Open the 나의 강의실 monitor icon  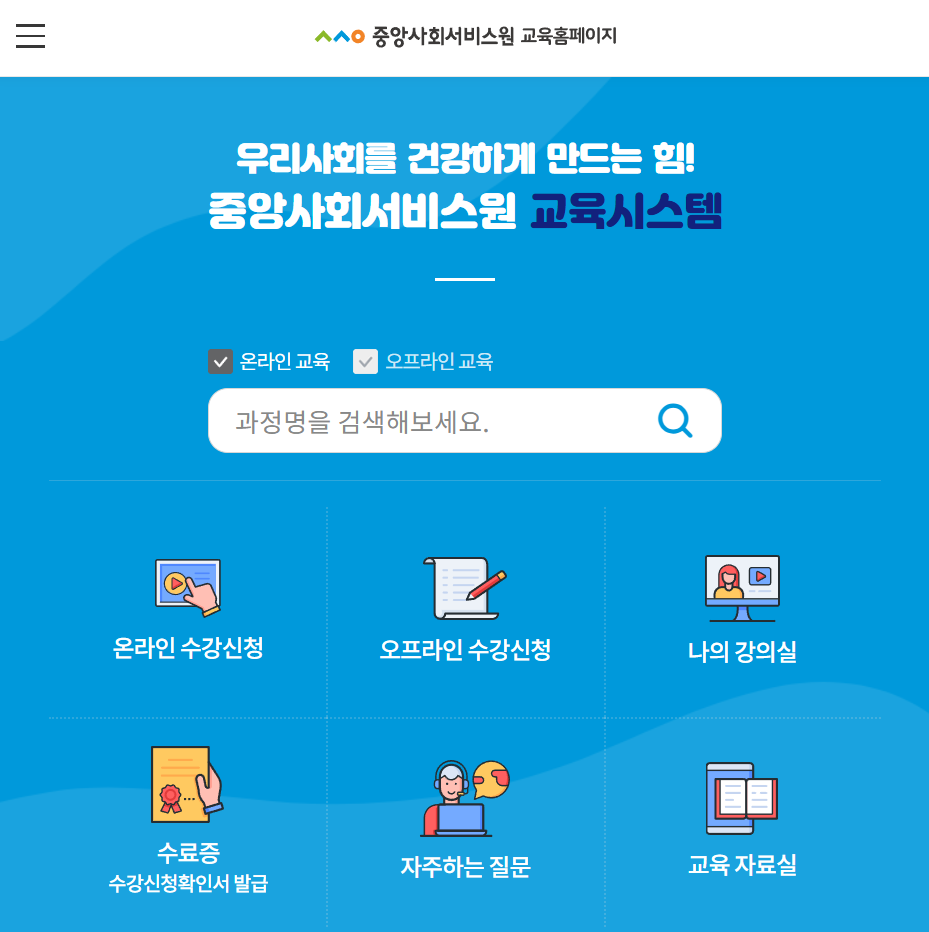click(x=742, y=588)
